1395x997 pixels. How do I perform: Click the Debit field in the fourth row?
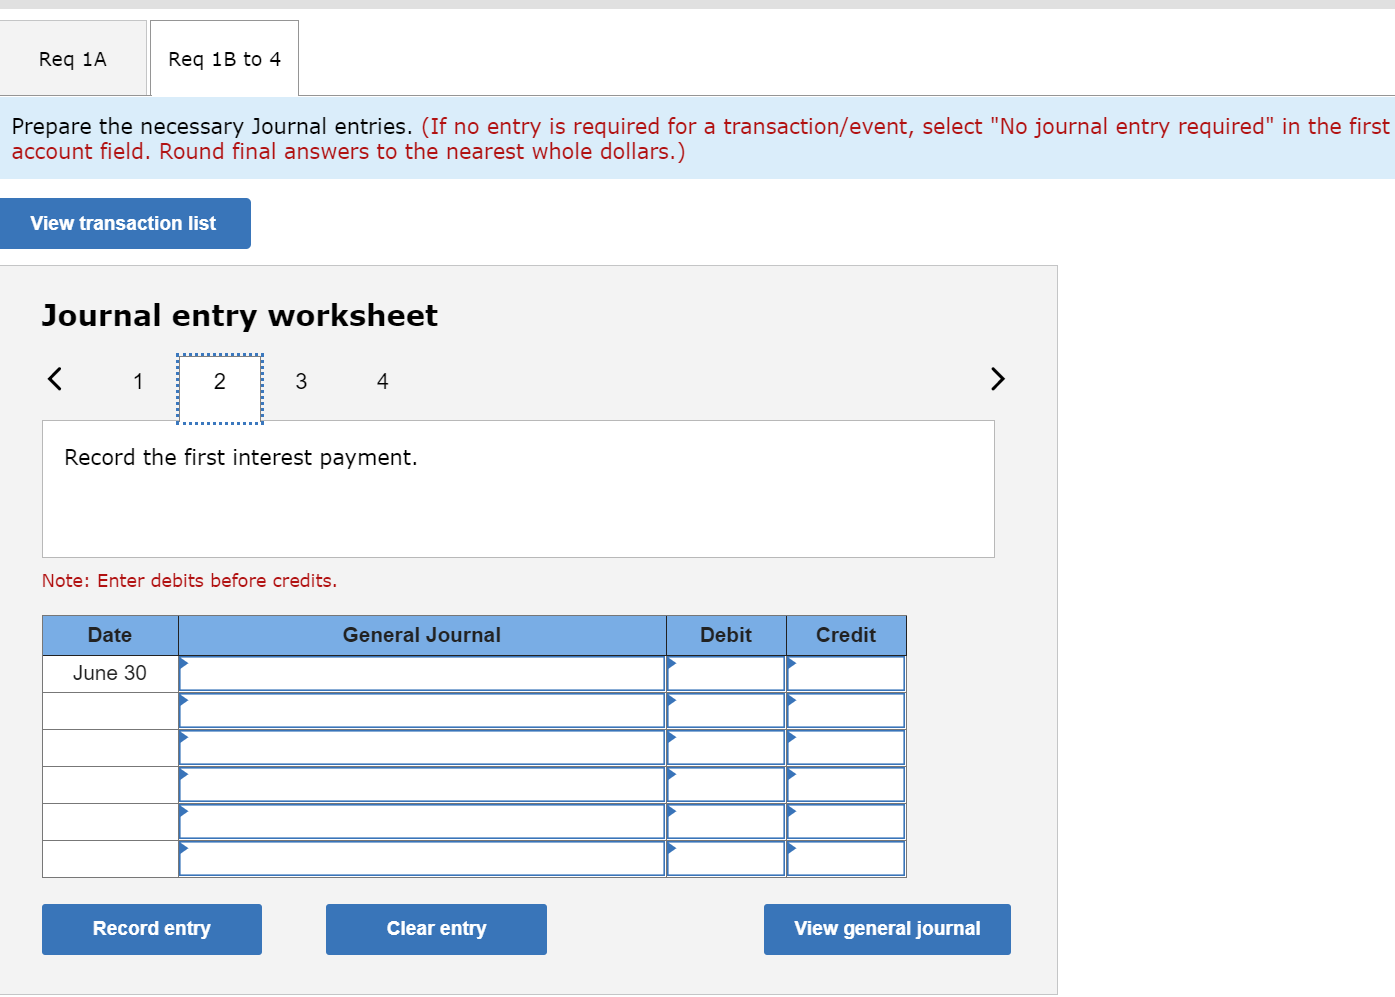click(x=726, y=784)
